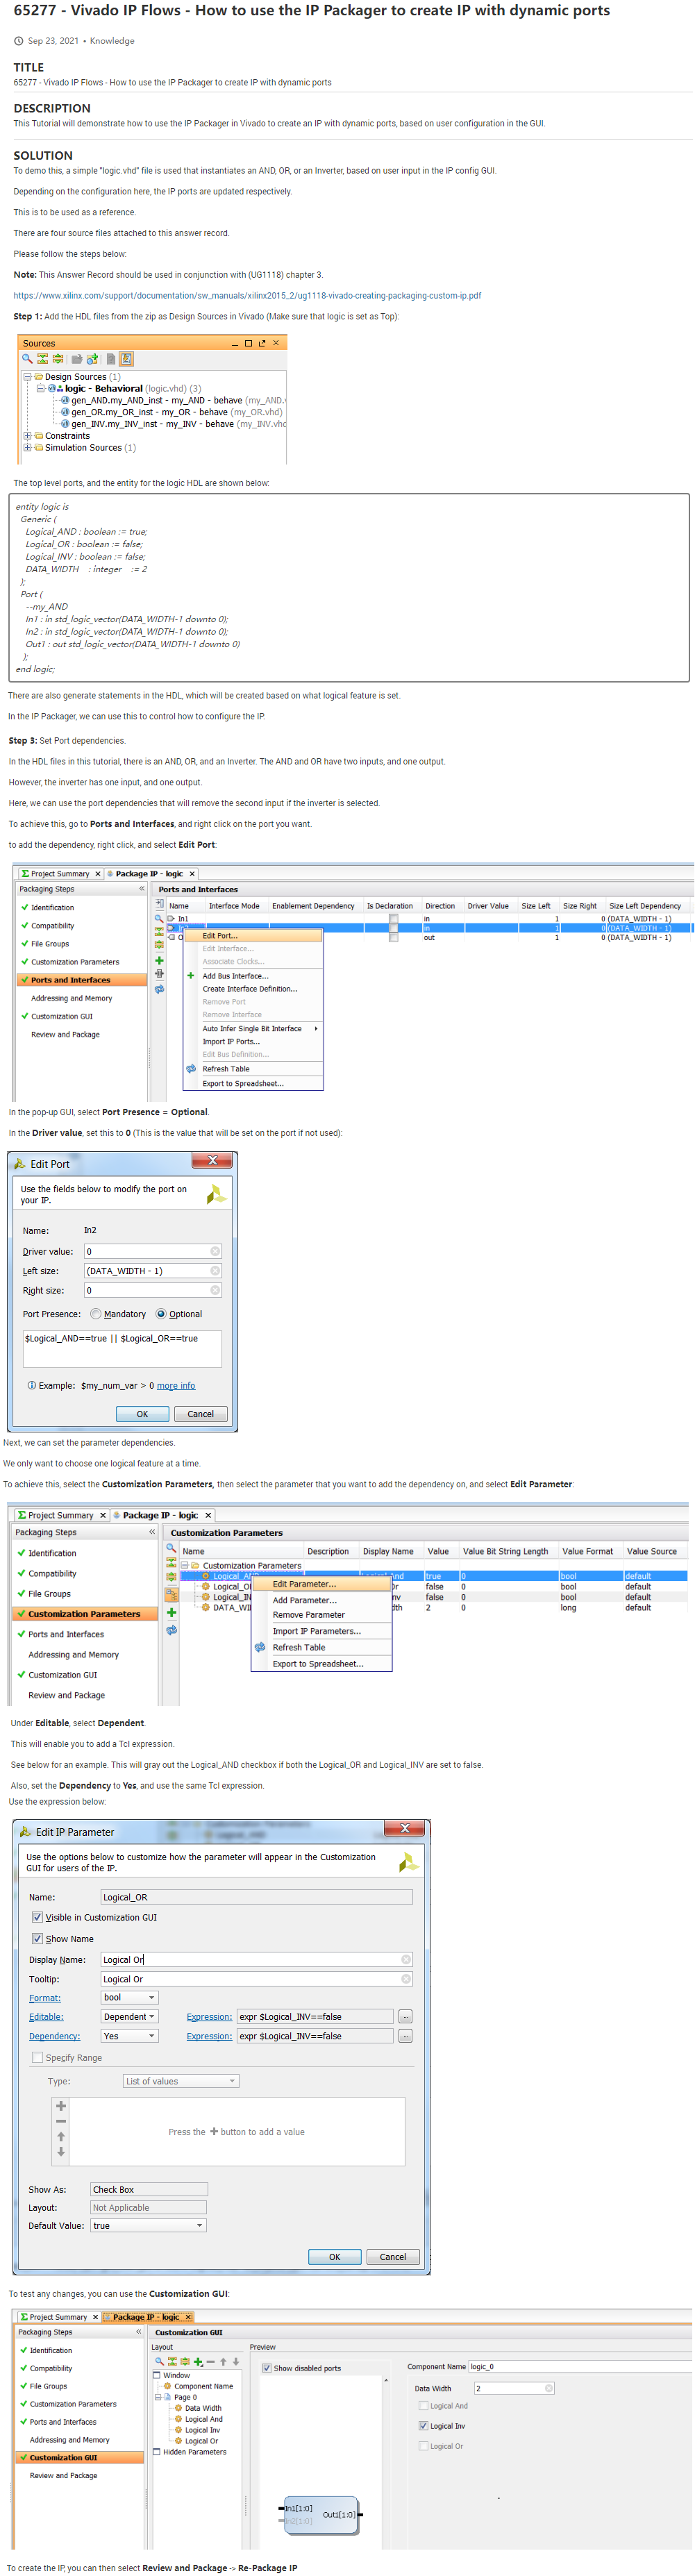
Task: Click the minus icon in the value list box
Action: click(61, 2121)
